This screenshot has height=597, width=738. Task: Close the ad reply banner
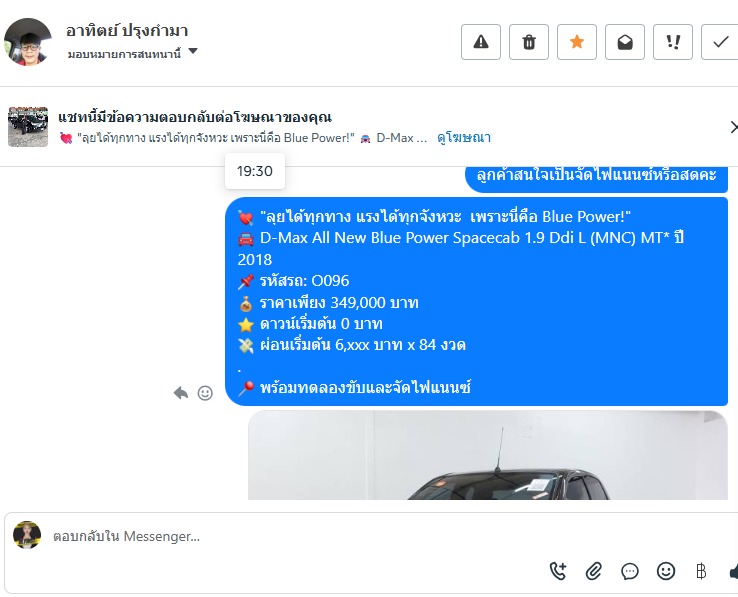coord(733,127)
